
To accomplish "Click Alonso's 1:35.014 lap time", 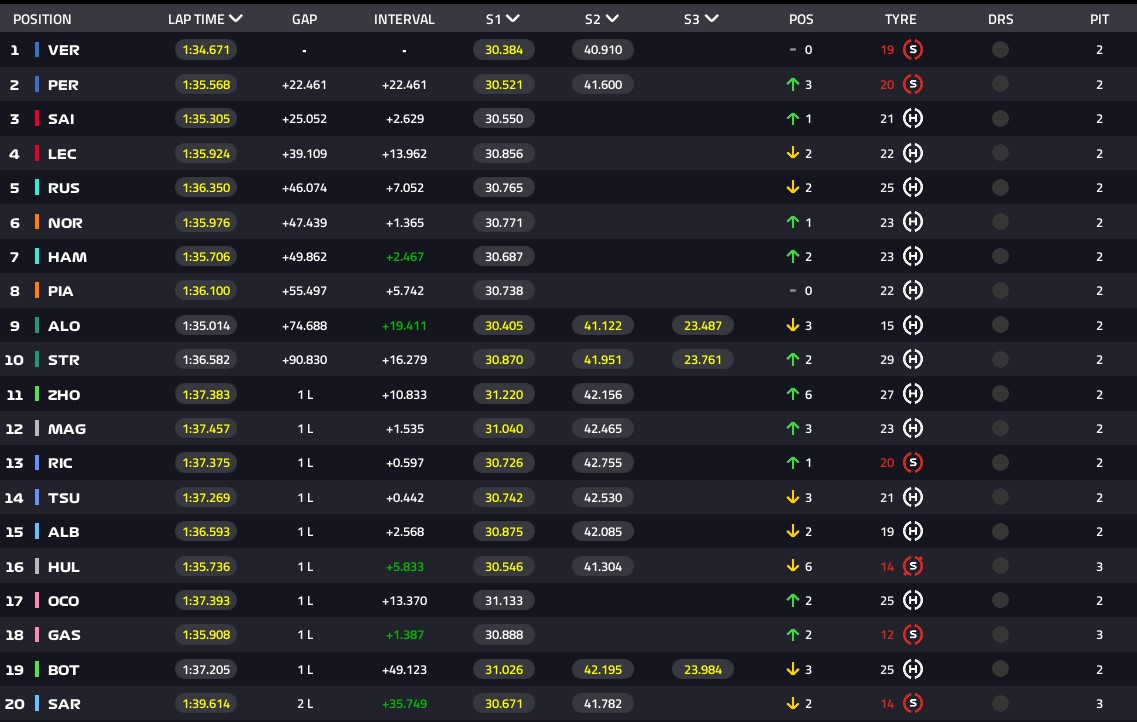I will (207, 325).
